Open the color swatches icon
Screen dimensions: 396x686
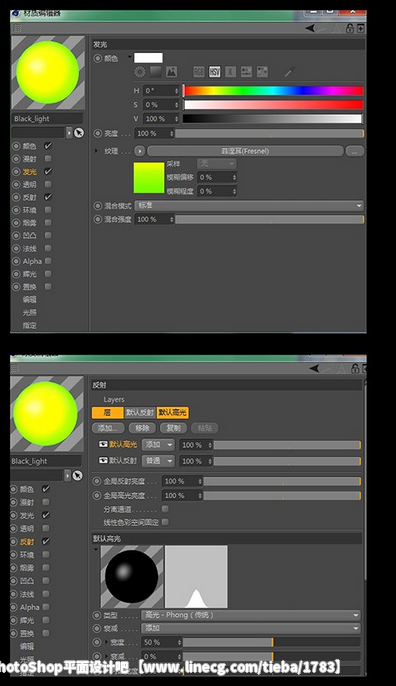pyautogui.click(x=262, y=72)
